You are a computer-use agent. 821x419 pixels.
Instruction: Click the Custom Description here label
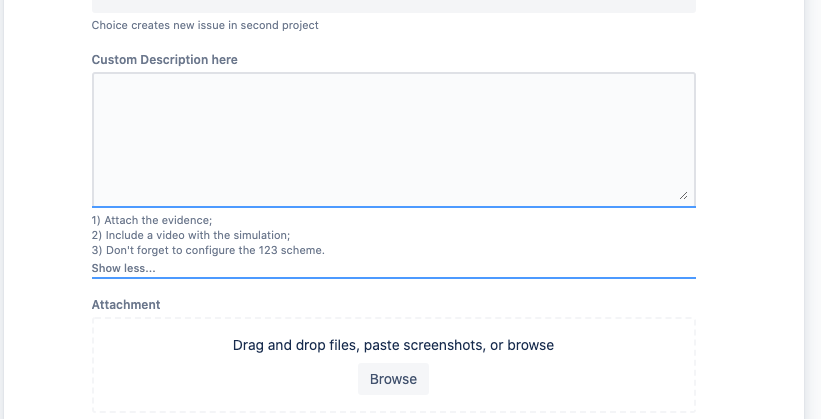164,60
